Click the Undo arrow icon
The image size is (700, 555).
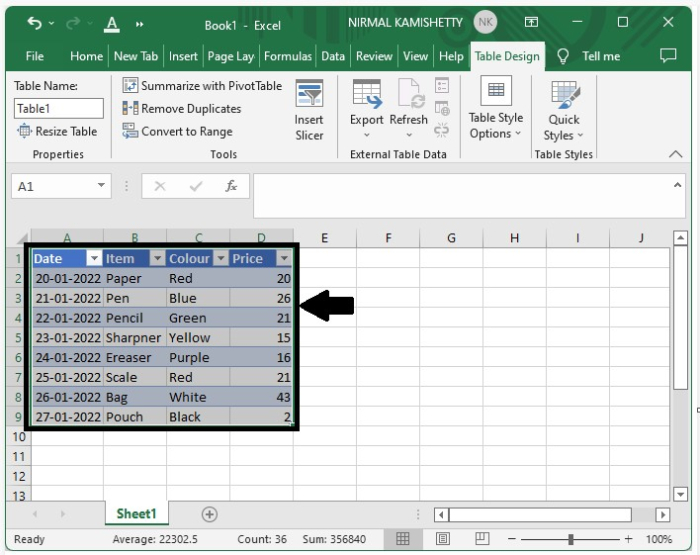[34, 22]
